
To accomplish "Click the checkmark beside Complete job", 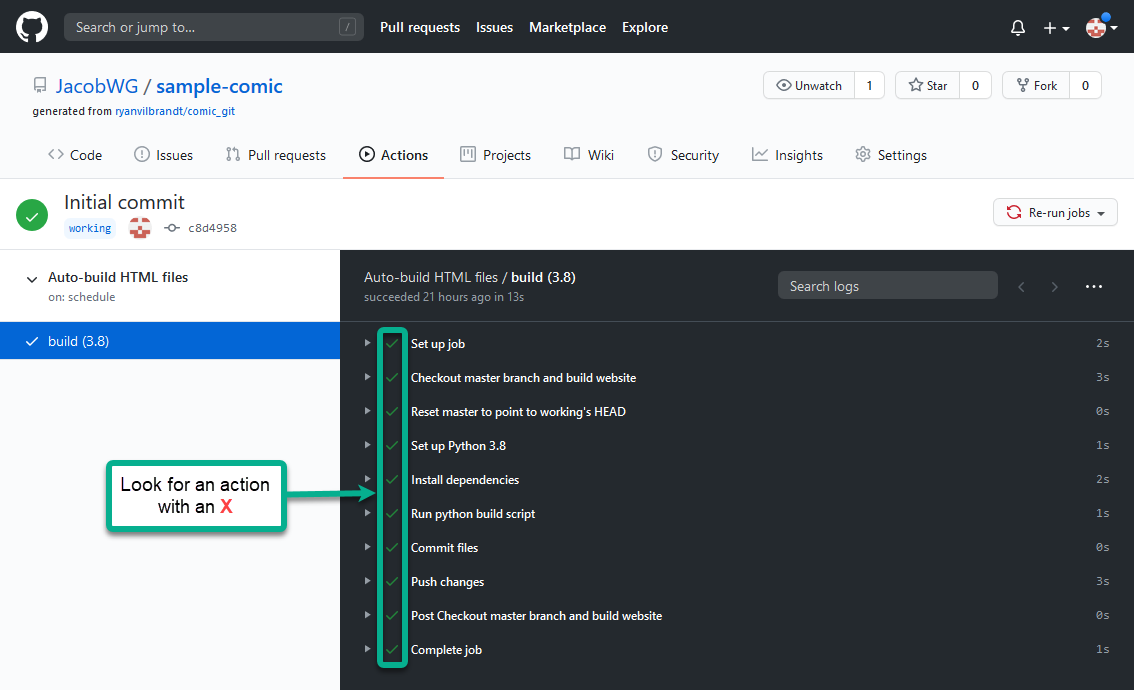I will click(392, 649).
